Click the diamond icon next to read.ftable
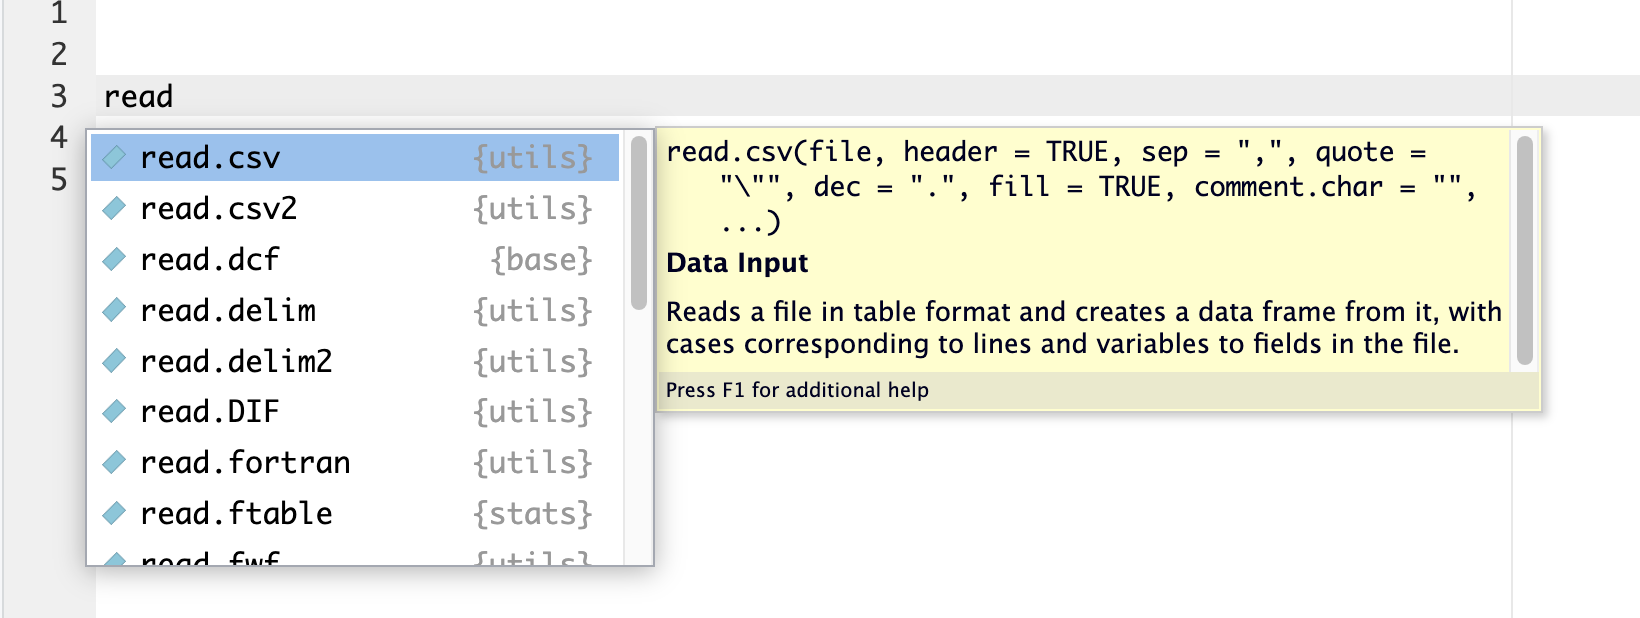 [x=114, y=513]
